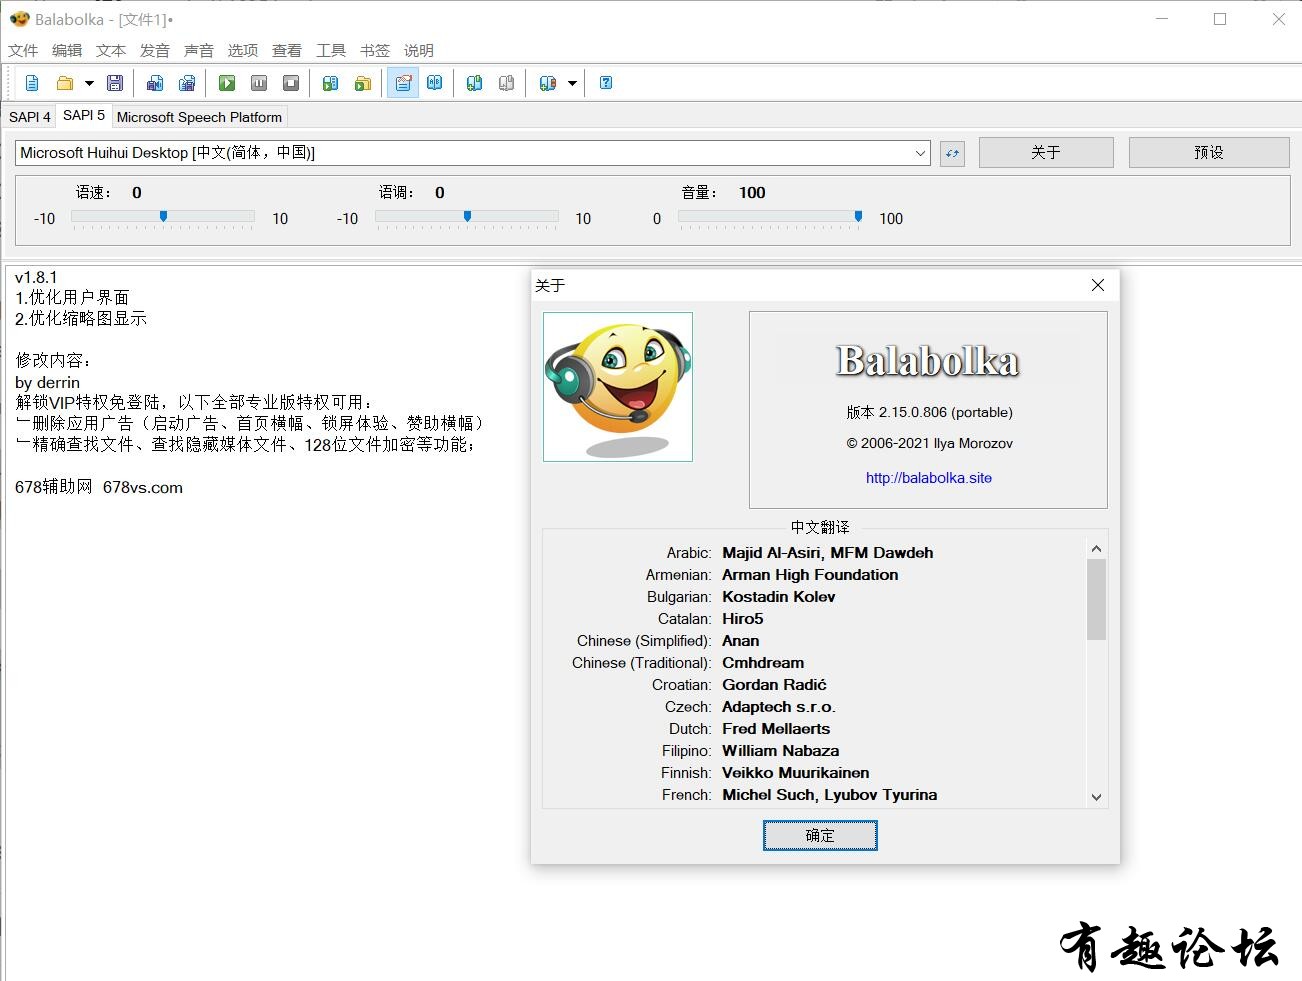Open the 选项 menu
Screen dimensions: 1302x981
243,50
